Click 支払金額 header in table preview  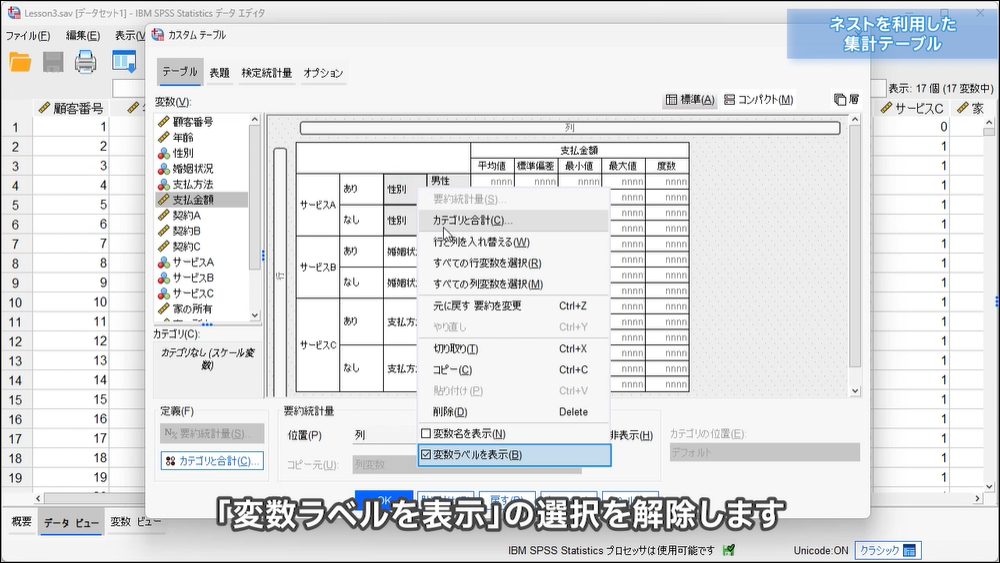point(579,150)
